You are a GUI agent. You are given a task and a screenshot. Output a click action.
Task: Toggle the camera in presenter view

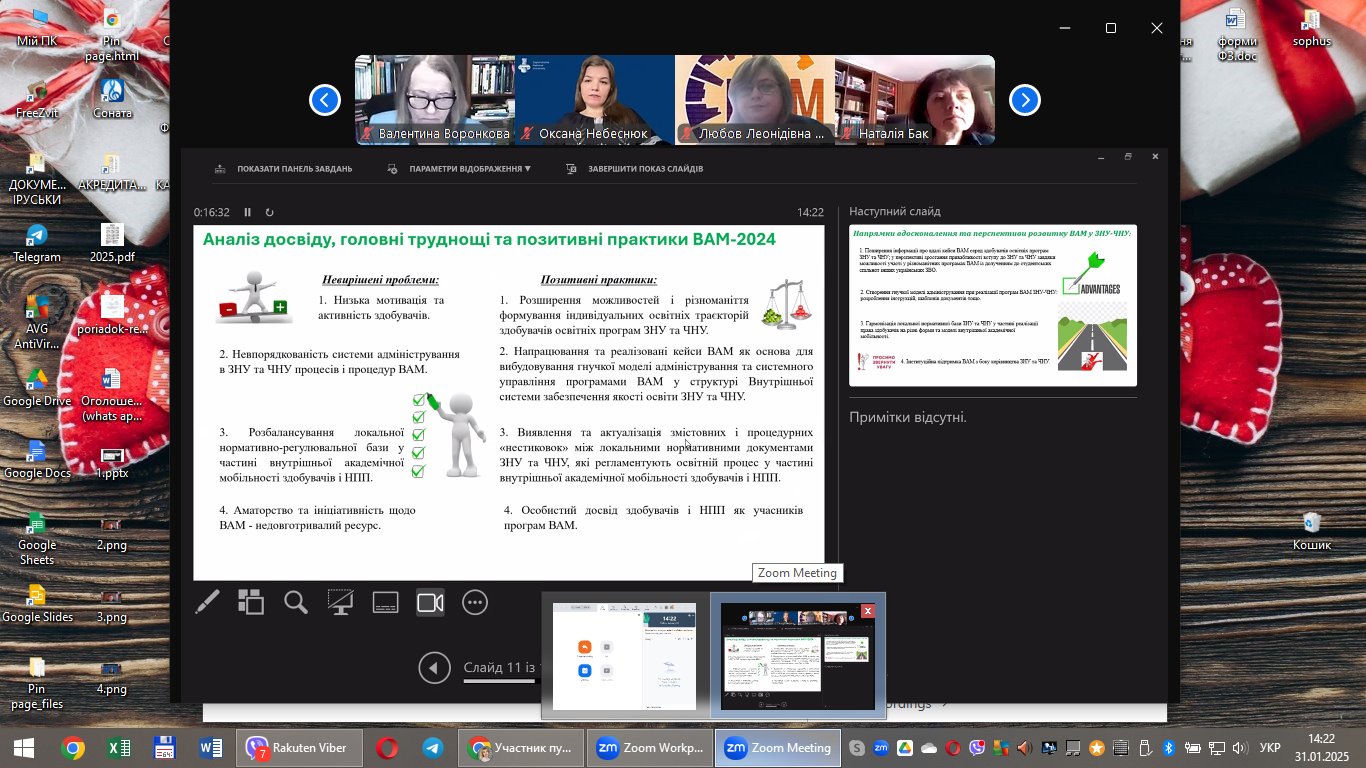pyautogui.click(x=430, y=602)
